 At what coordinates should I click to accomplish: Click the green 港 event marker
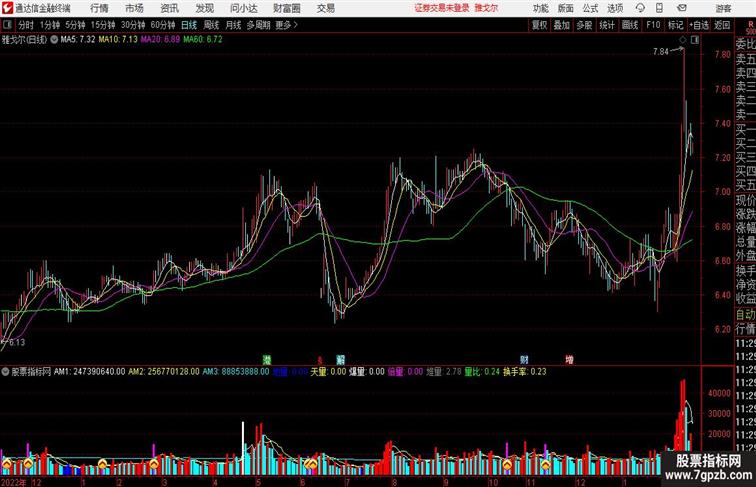[267, 360]
